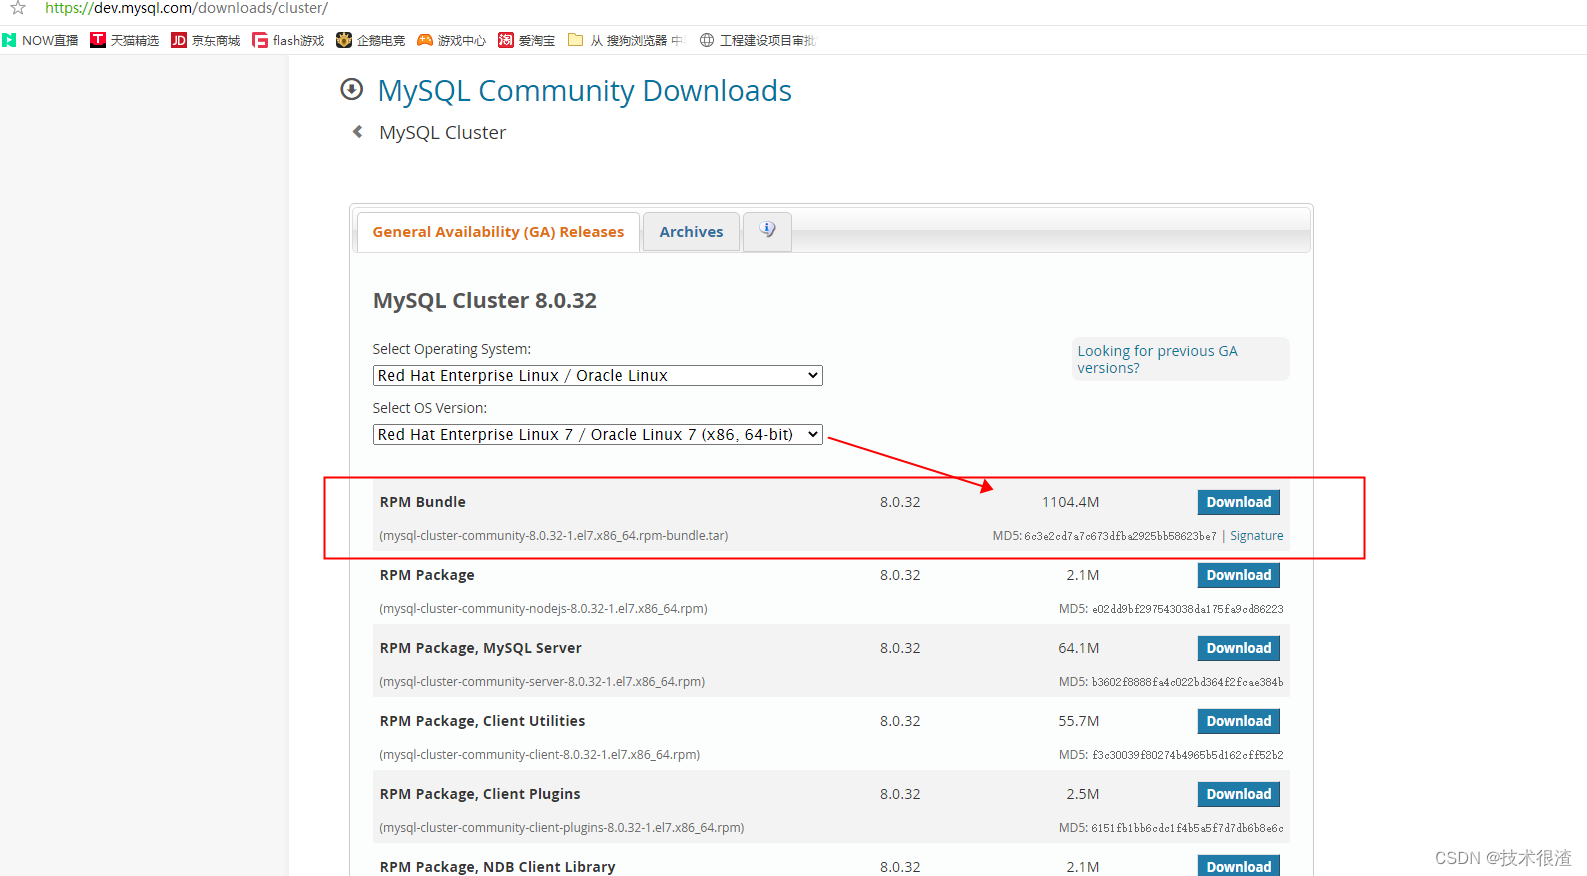Open the 京东商城 bookmark
Viewport: 1587px width, 876px height.
pos(206,40)
